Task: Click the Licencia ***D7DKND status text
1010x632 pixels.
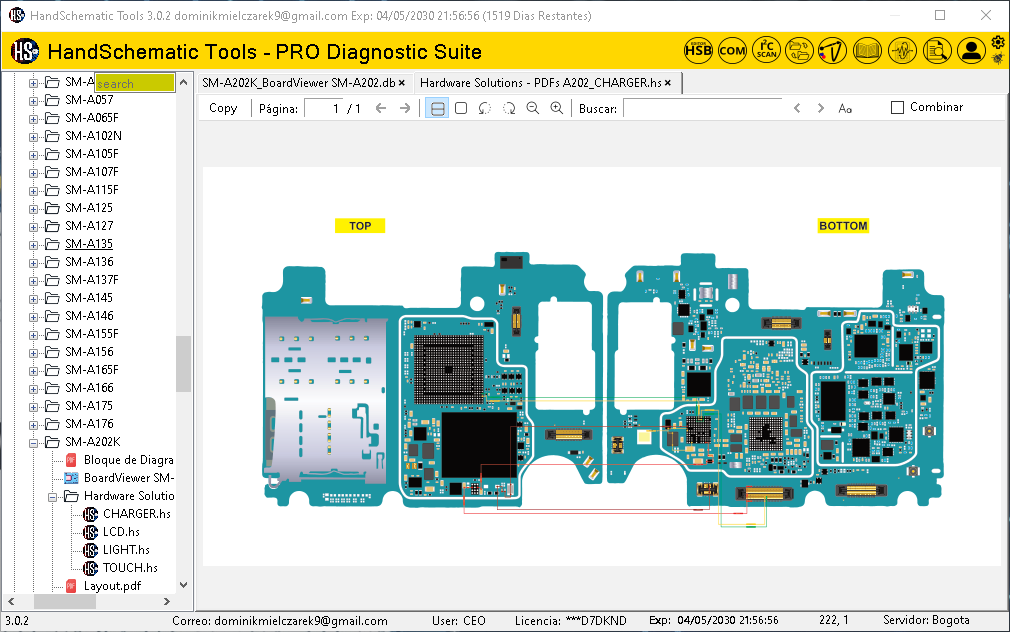Action: (x=570, y=620)
